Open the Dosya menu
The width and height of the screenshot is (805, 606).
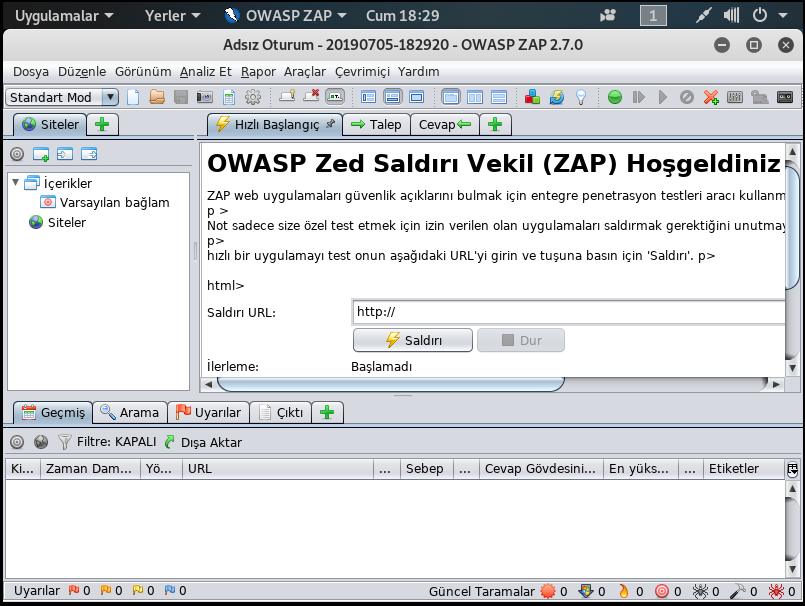coord(31,71)
